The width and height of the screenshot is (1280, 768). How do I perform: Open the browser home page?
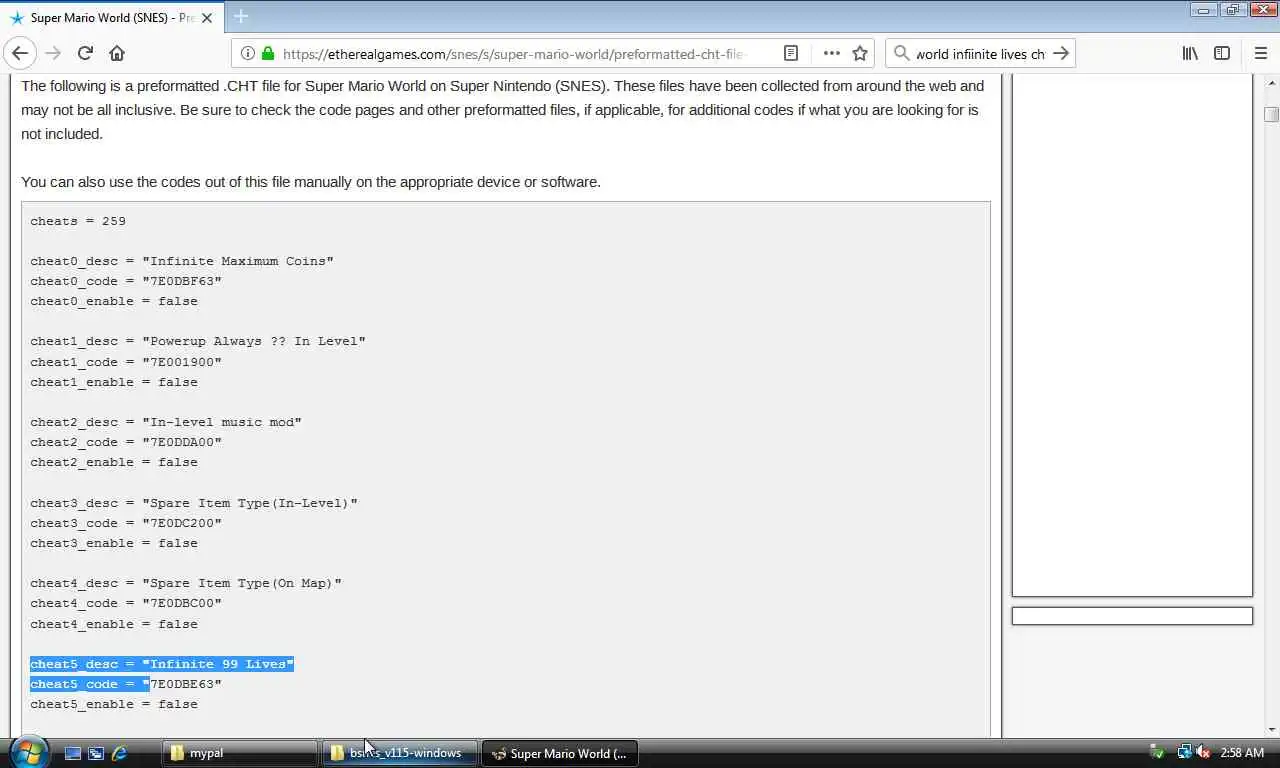coord(117,53)
